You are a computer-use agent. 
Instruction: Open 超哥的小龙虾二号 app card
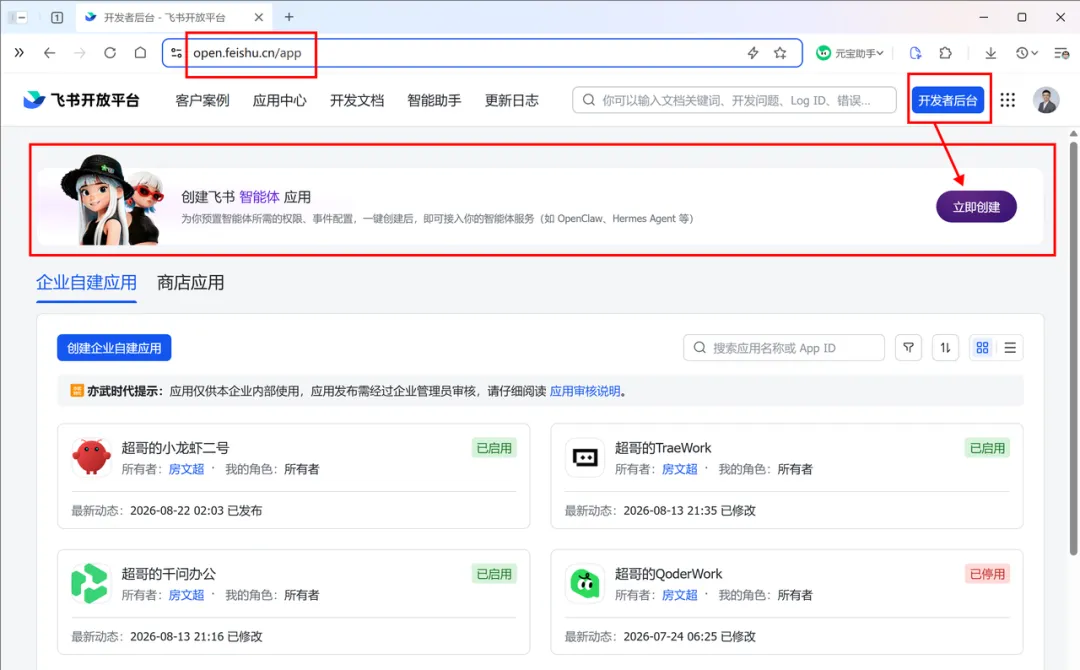click(293, 476)
